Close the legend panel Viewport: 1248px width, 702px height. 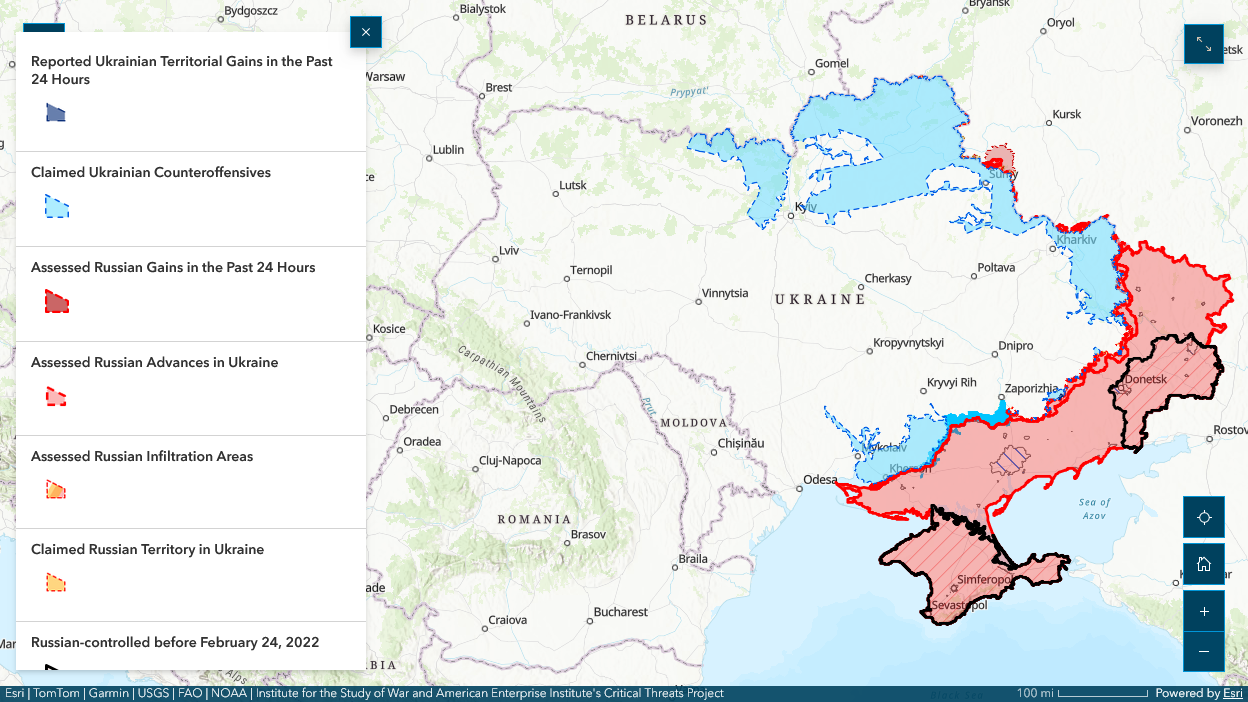366,32
